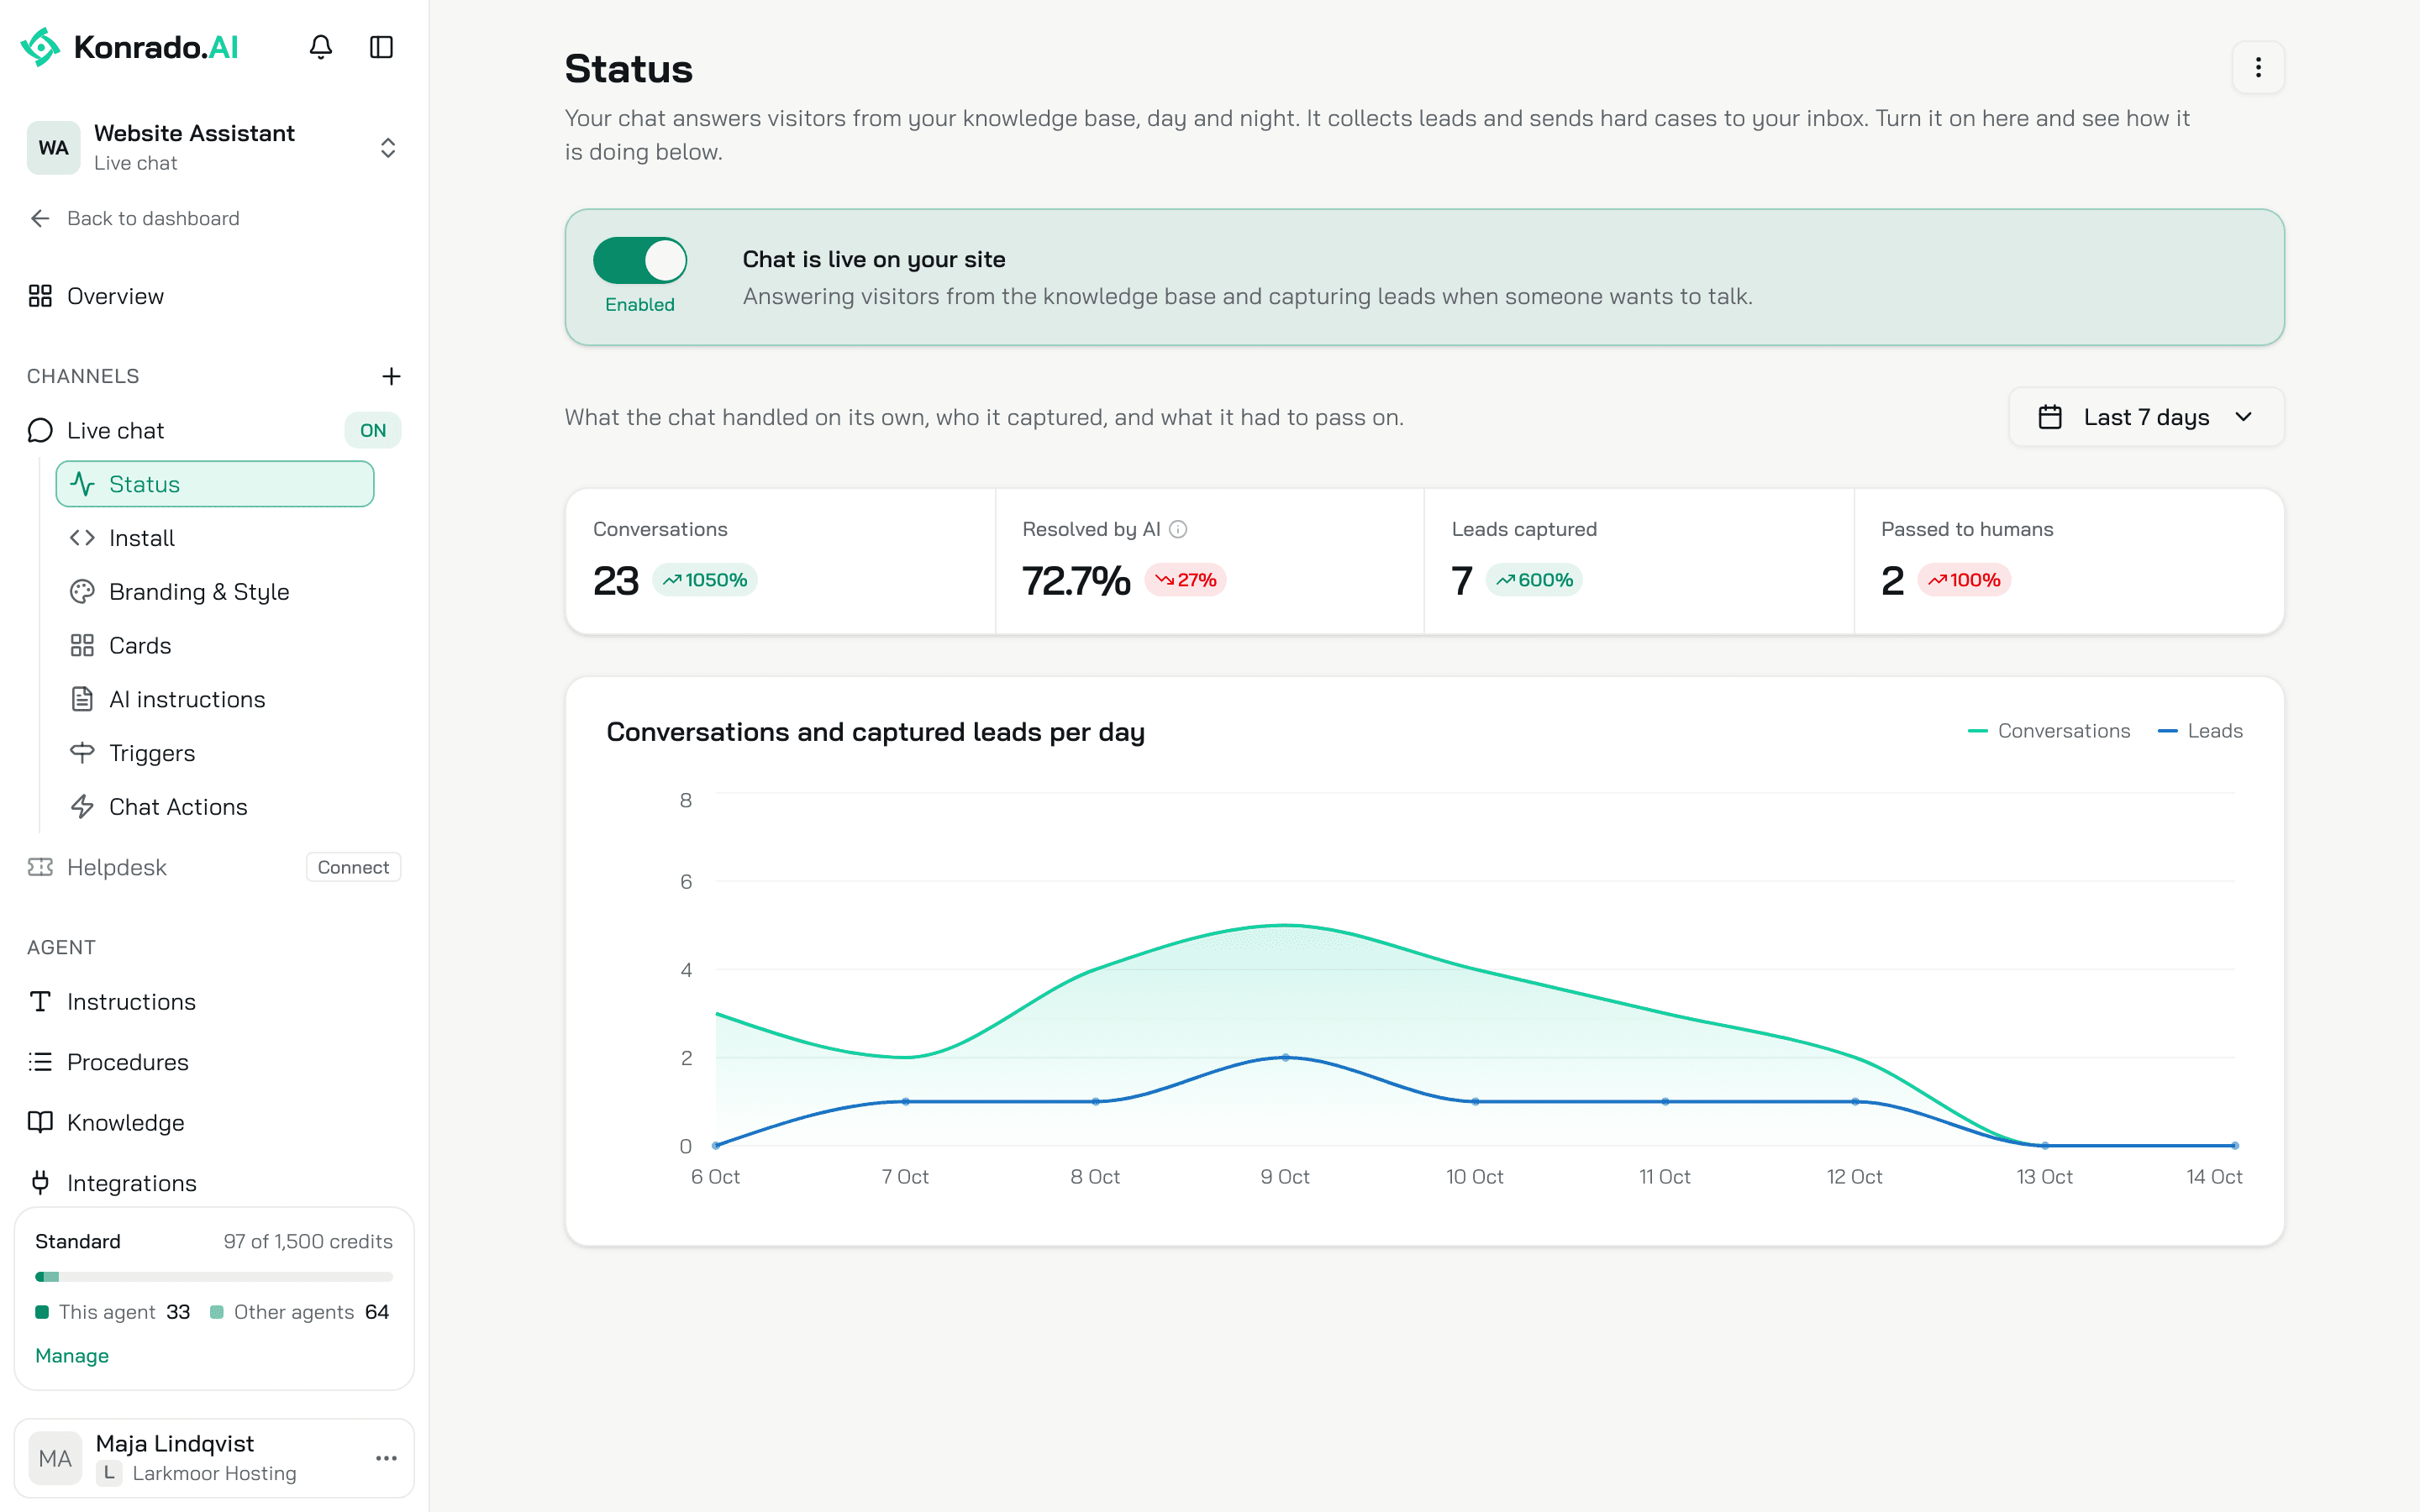Screen dimensions: 2420x1512
Task: Disable the live chat Enabled switch
Action: [x=640, y=260]
